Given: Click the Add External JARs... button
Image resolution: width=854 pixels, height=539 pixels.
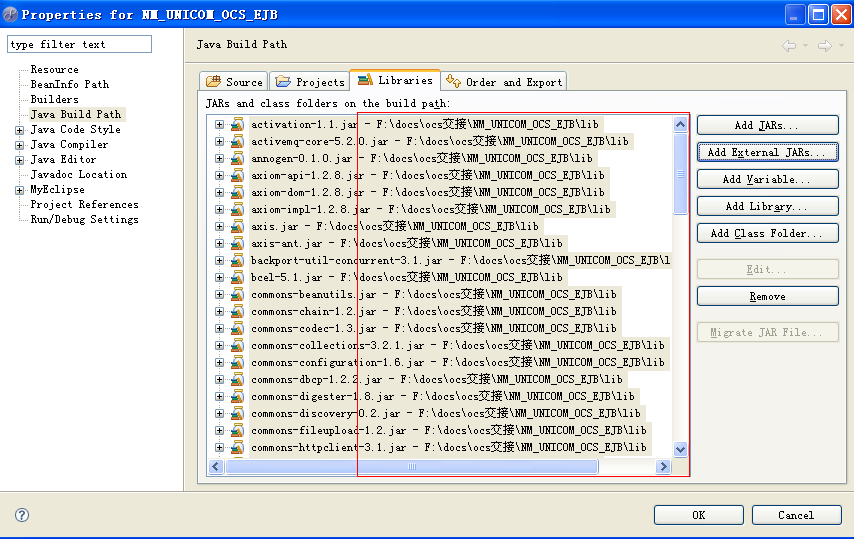Looking at the screenshot, I should (x=767, y=152).
